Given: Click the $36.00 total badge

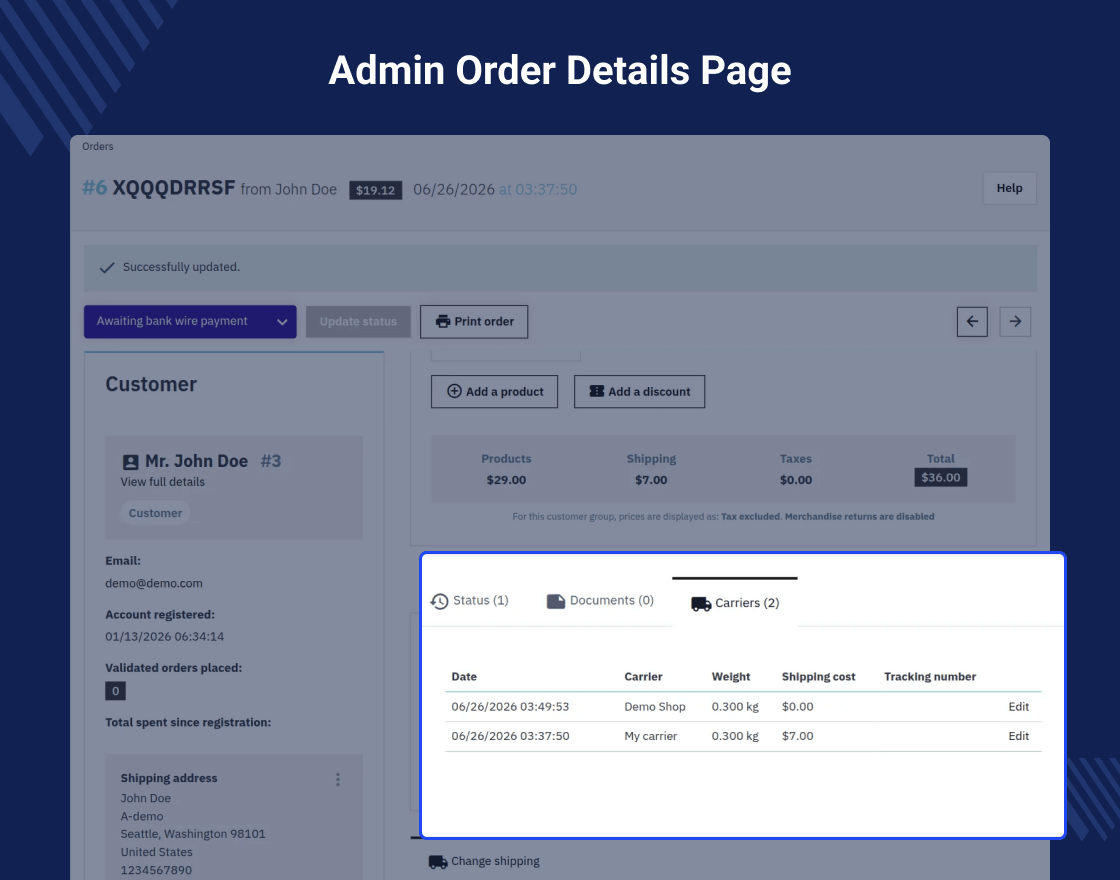Looking at the screenshot, I should (941, 477).
